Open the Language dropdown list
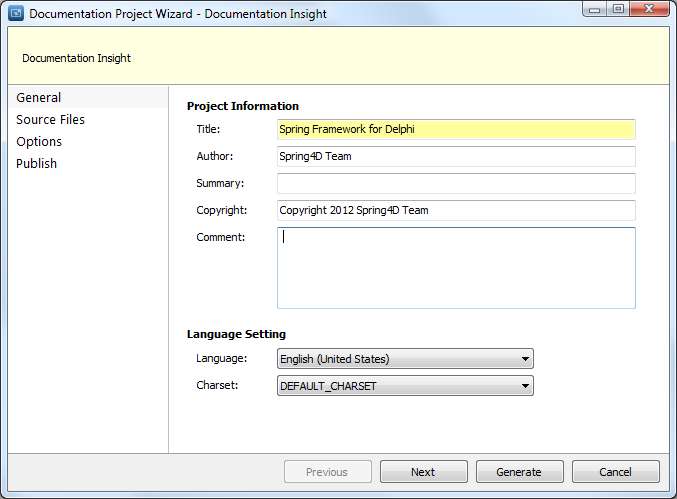The width and height of the screenshot is (677, 499). pyautogui.click(x=405, y=359)
